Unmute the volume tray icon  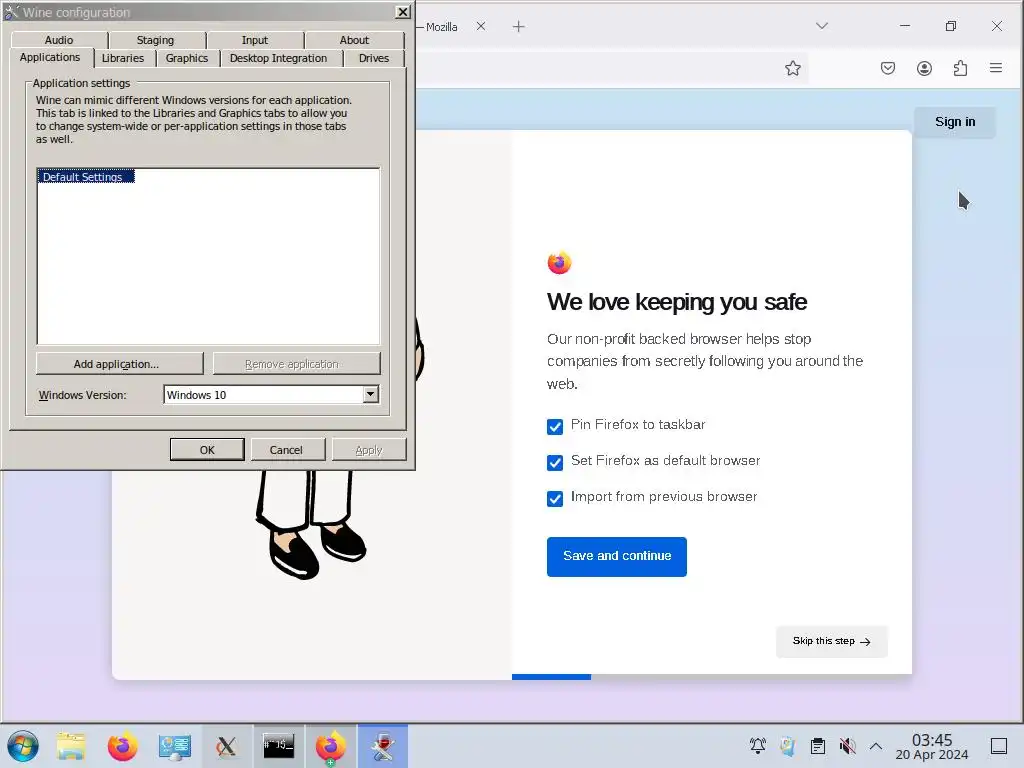[x=847, y=746]
